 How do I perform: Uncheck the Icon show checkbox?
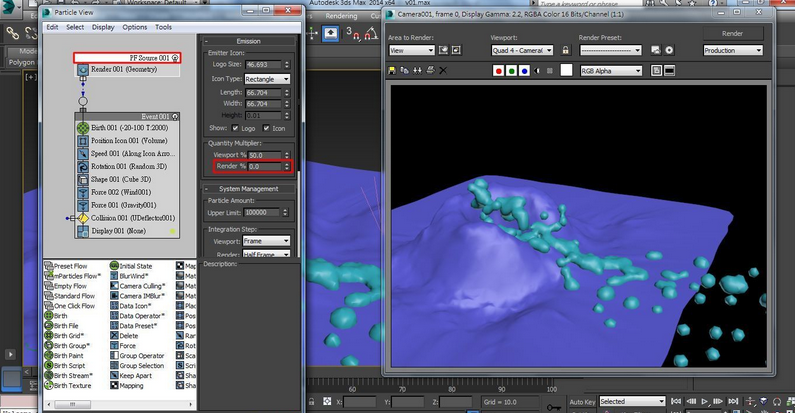pyautogui.click(x=268, y=128)
